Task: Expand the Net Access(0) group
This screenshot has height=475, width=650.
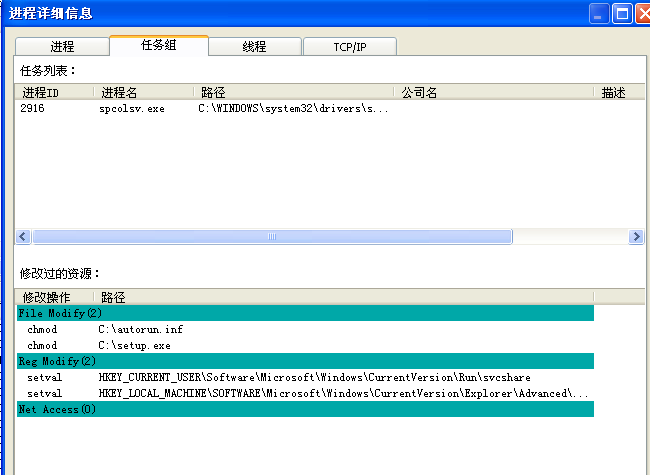Action: click(58, 409)
